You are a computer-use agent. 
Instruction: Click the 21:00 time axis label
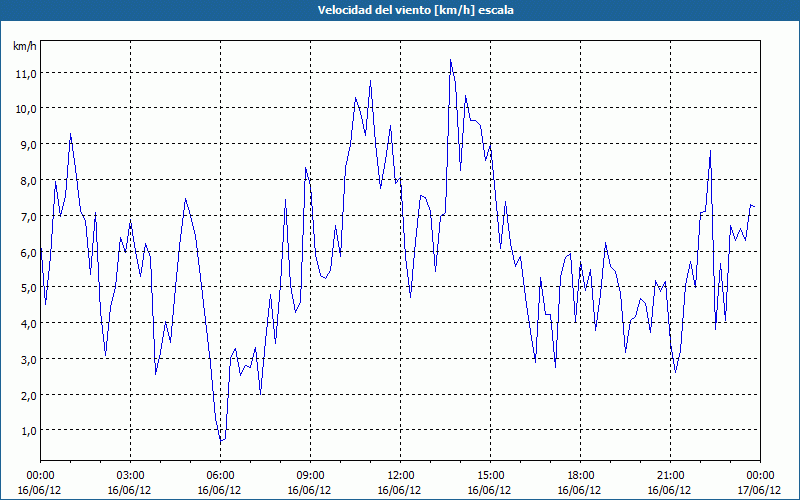[670, 476]
